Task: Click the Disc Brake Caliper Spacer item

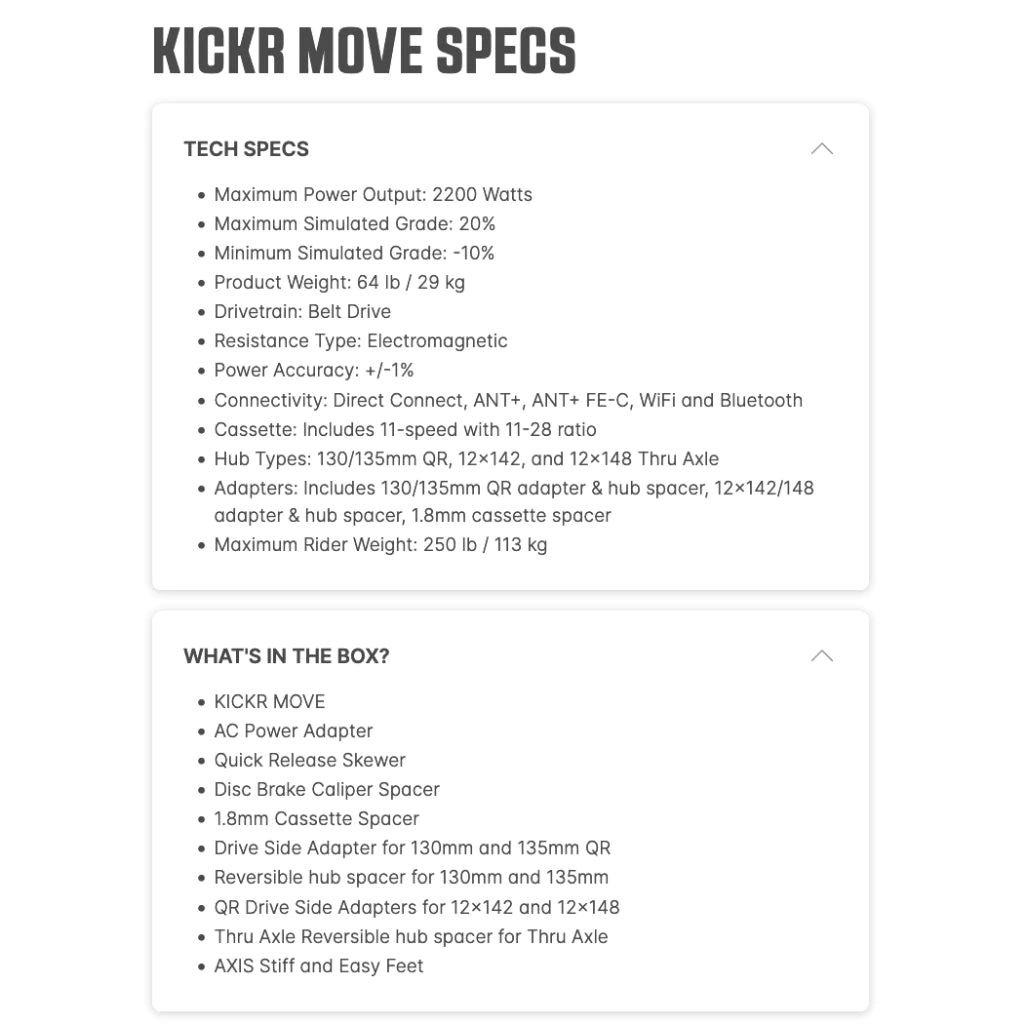Action: click(326, 789)
